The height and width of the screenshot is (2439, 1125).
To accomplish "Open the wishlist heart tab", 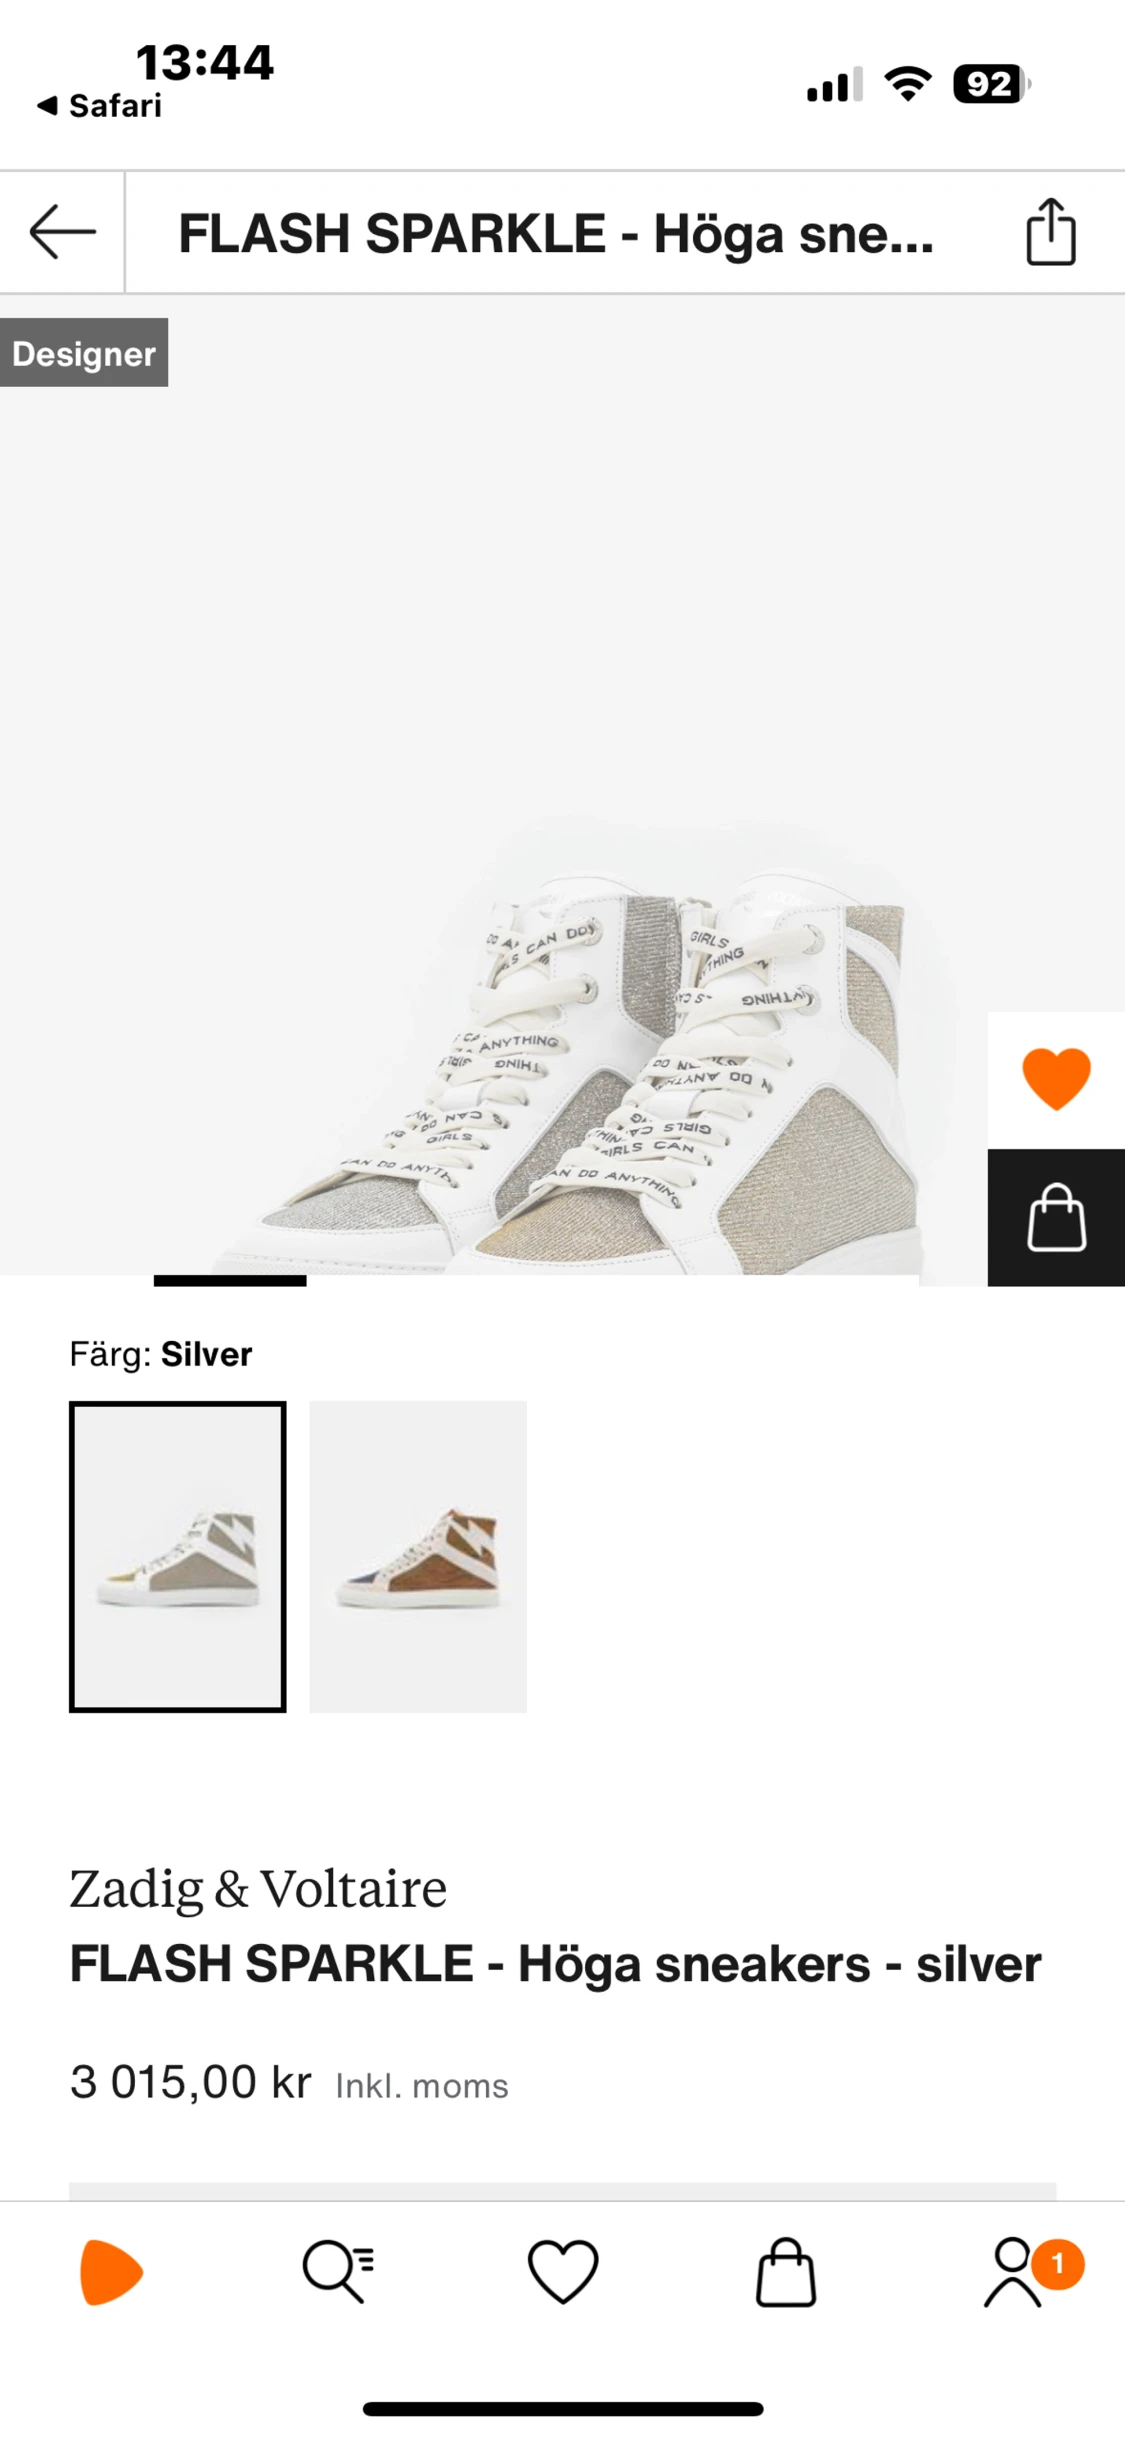I will click(563, 2272).
